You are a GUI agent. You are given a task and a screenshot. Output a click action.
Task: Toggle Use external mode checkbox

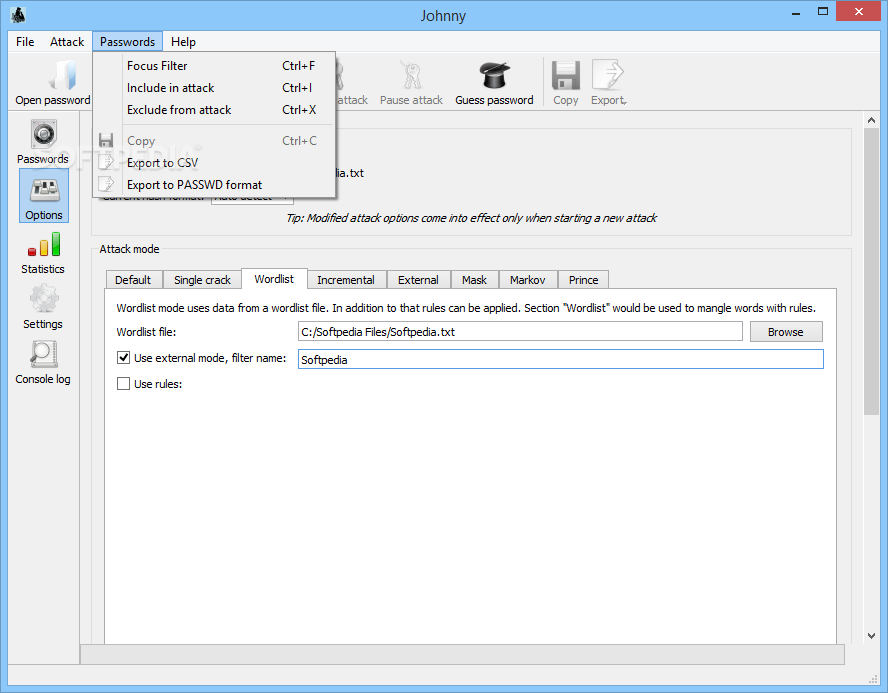click(123, 358)
